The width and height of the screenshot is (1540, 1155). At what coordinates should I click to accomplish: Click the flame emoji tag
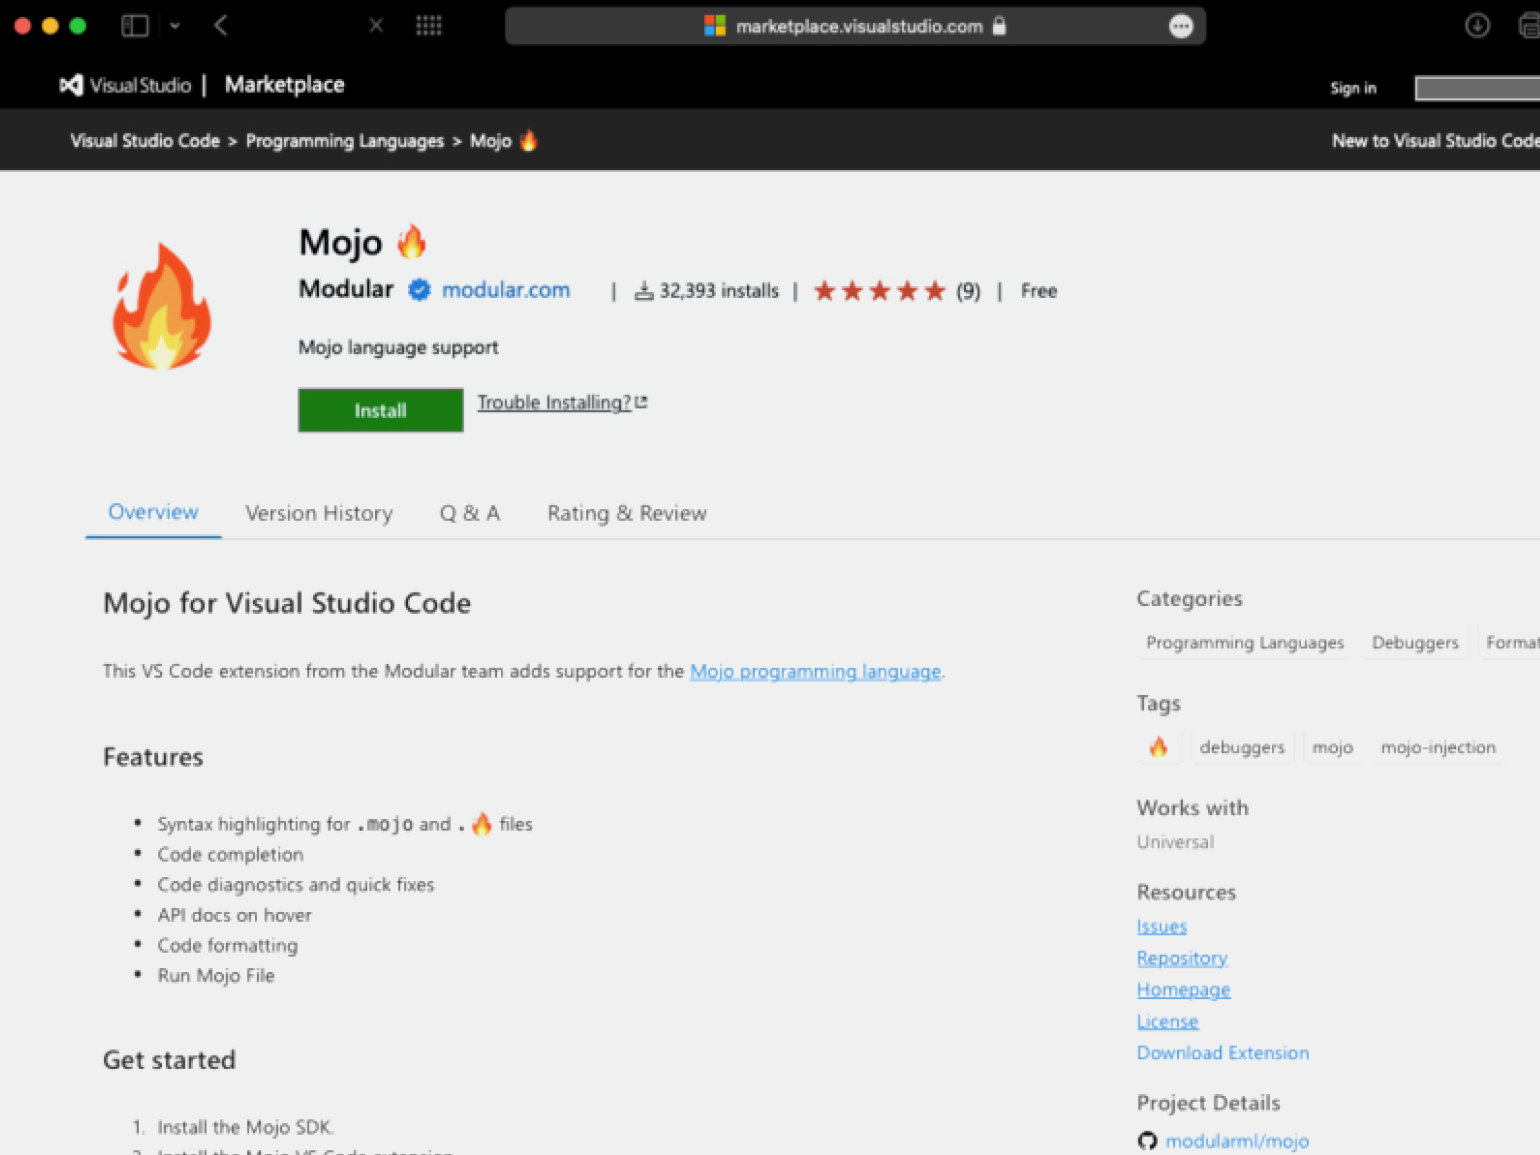click(x=1158, y=747)
